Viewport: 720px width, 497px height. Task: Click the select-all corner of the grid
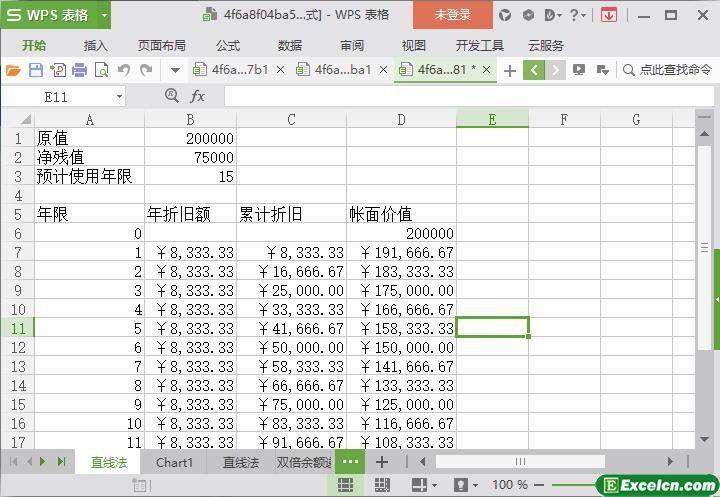[25, 119]
